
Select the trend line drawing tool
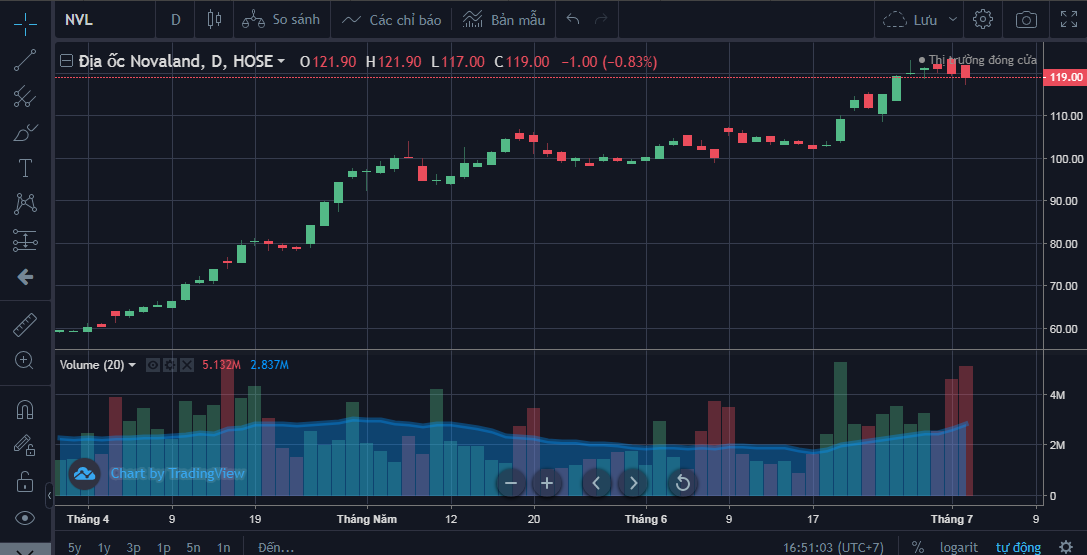25,61
